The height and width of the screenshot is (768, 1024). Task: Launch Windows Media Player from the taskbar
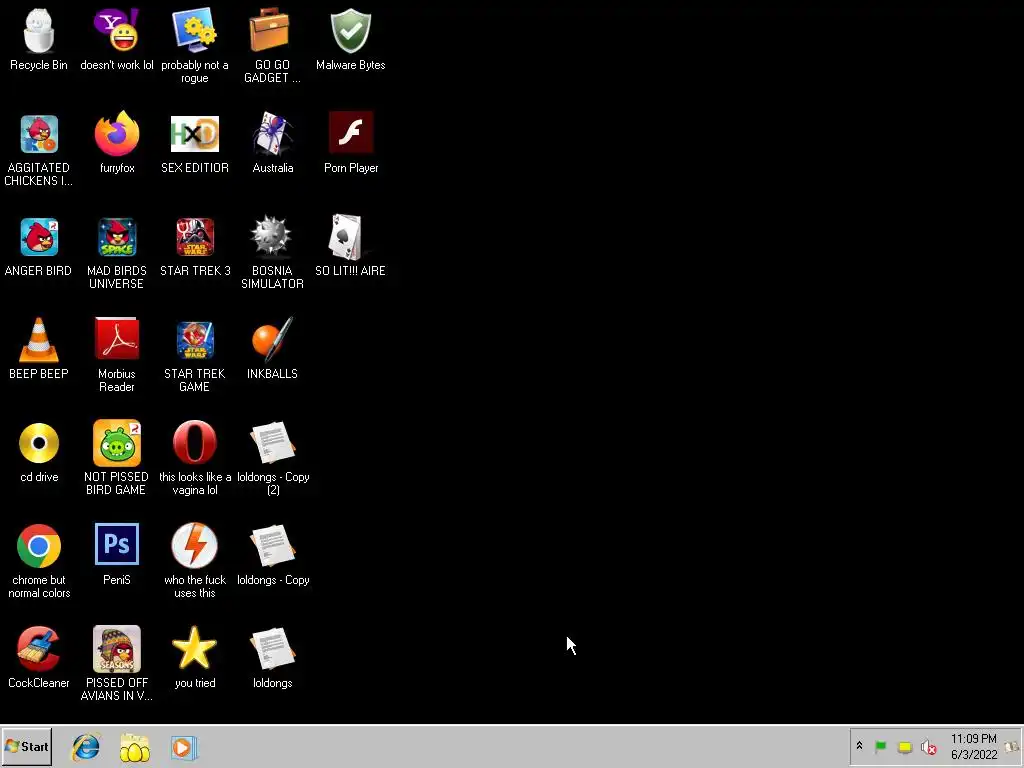(184, 748)
